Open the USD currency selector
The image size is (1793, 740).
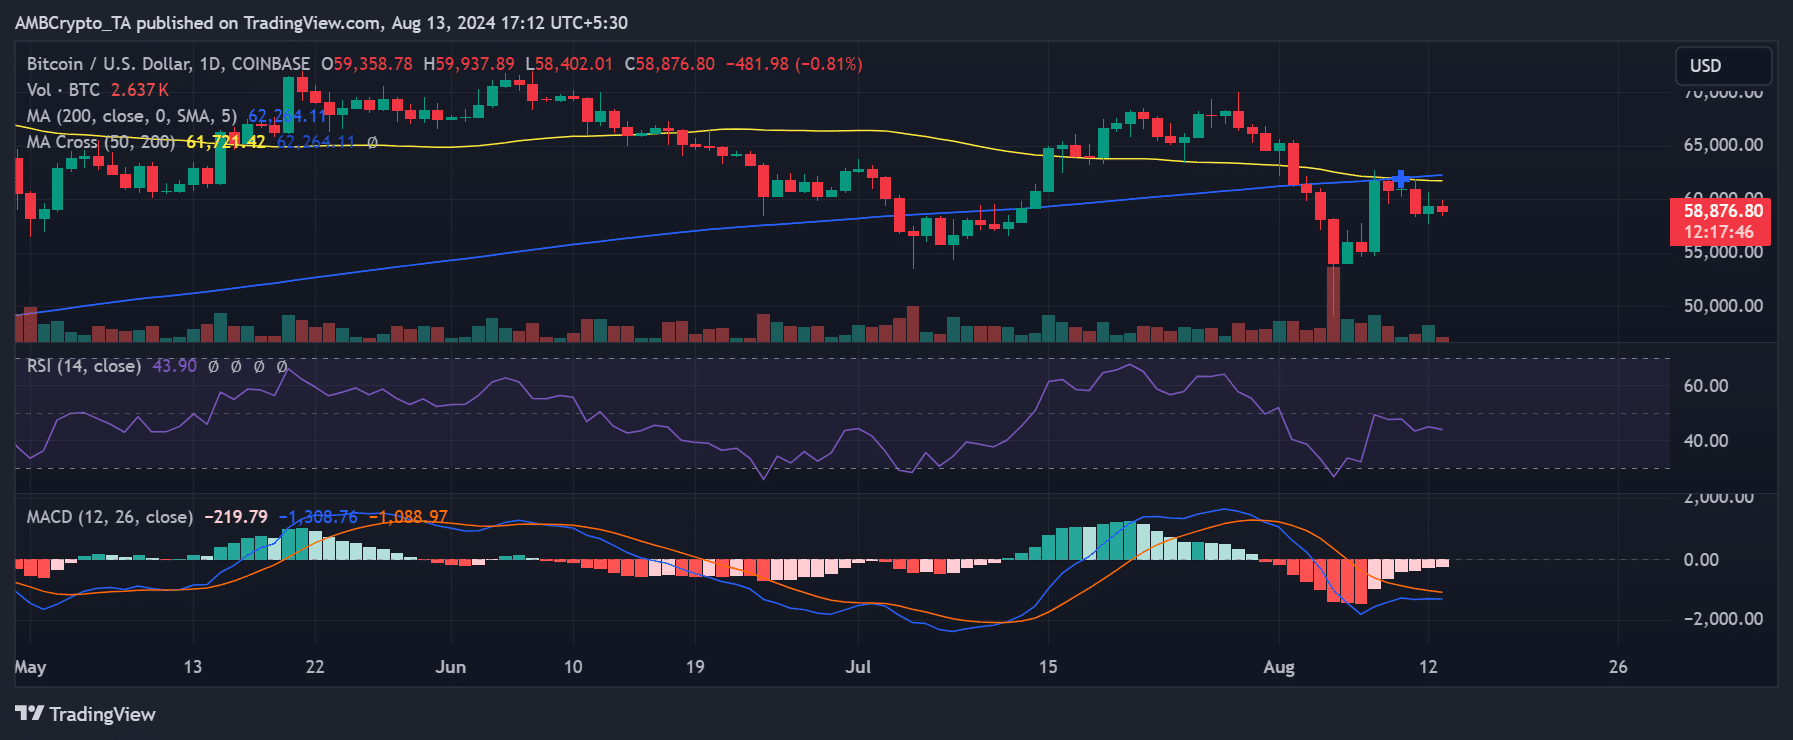1724,66
